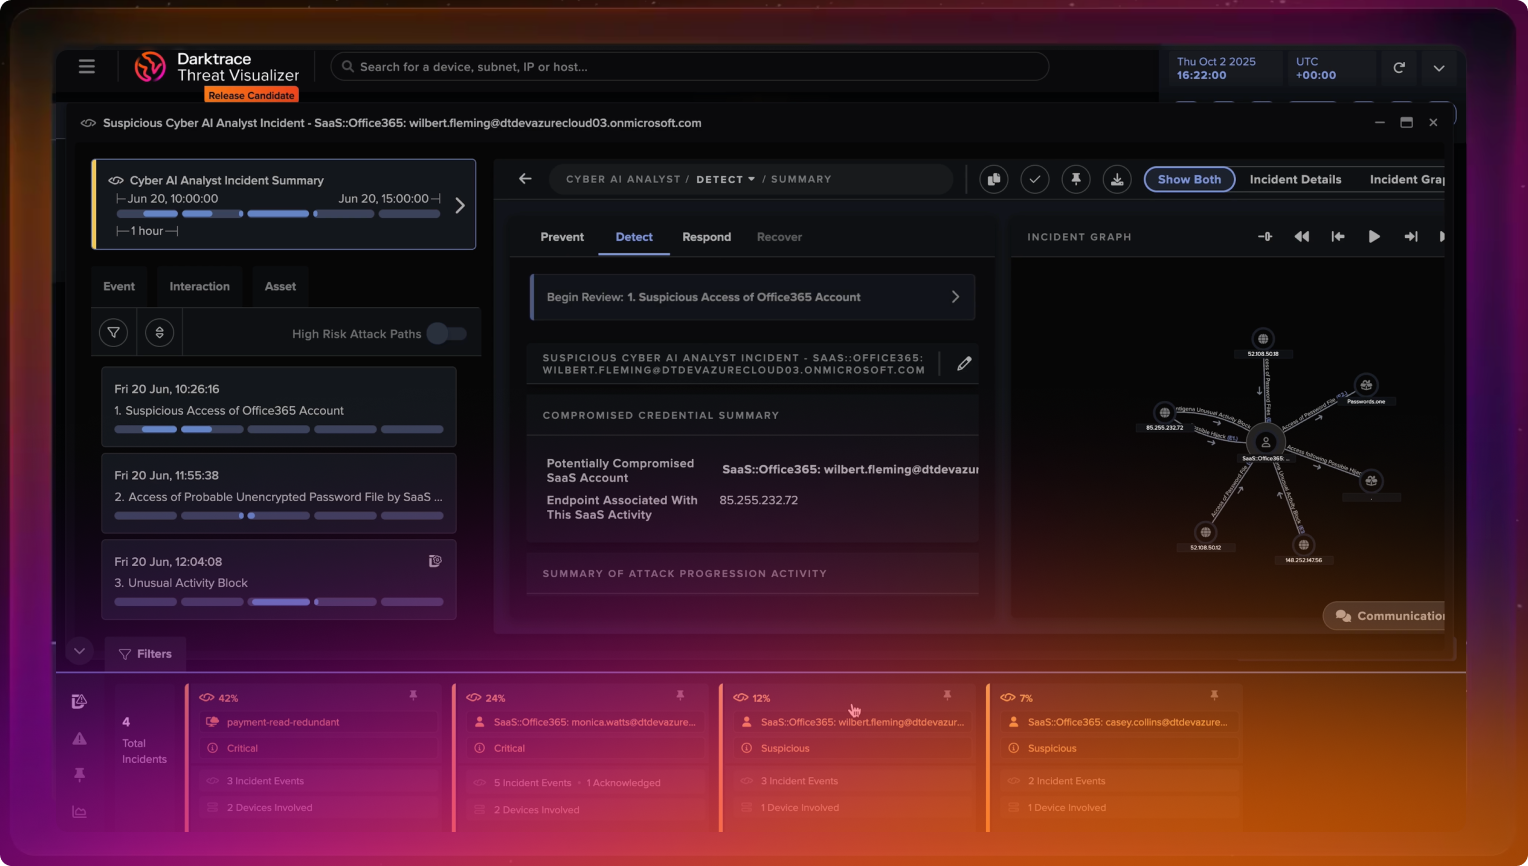The height and width of the screenshot is (866, 1528).
Task: Download the incident report icon
Action: pos(1117,180)
